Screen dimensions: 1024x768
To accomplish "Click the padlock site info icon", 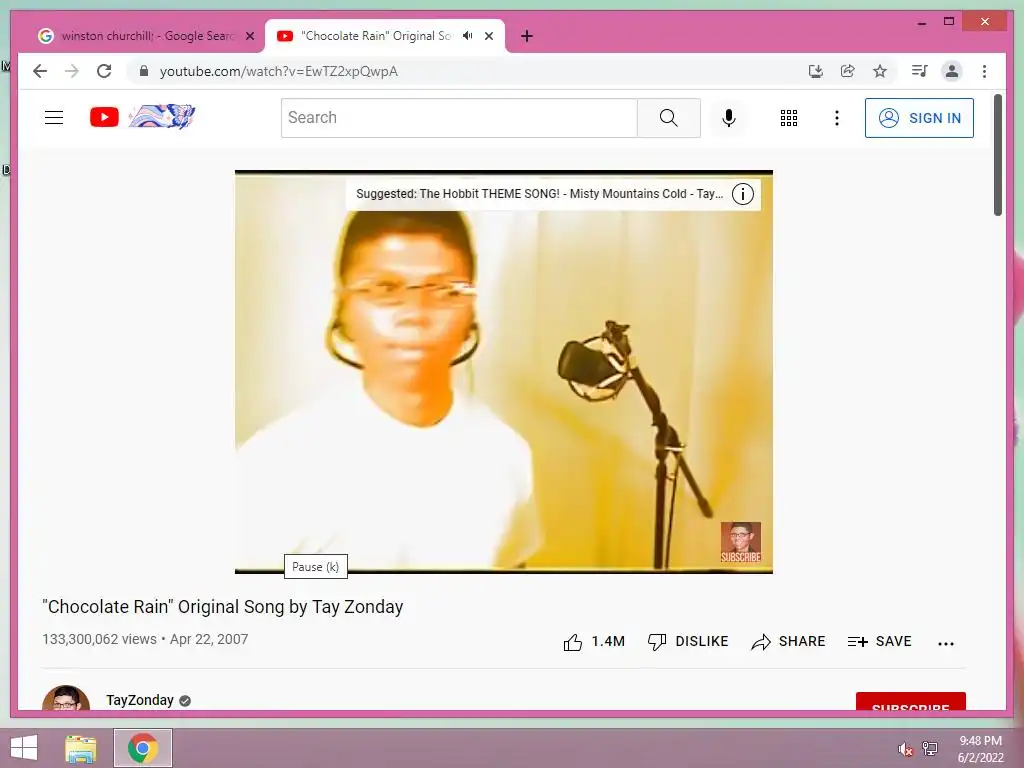I will coord(144,71).
